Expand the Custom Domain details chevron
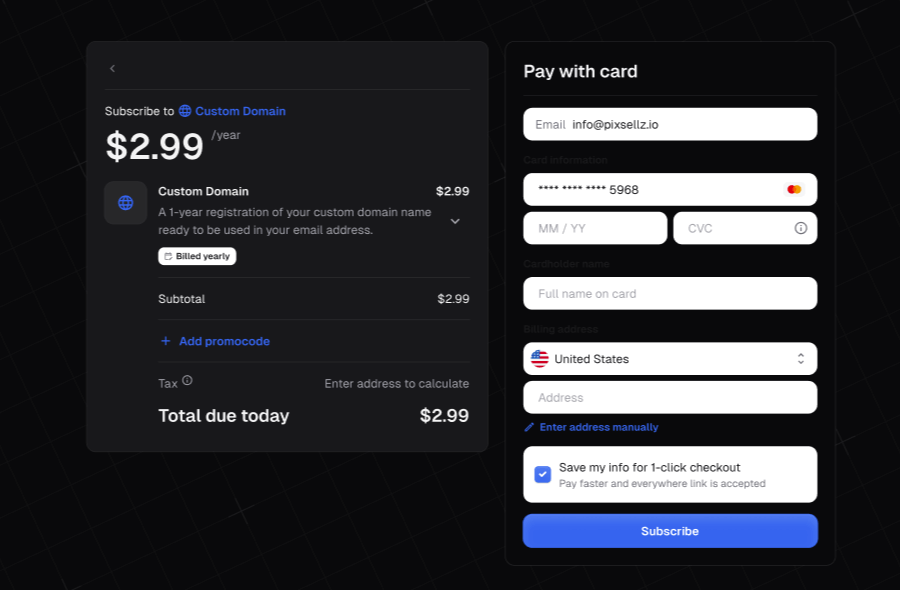Screen dimensions: 900x590 pos(455,222)
